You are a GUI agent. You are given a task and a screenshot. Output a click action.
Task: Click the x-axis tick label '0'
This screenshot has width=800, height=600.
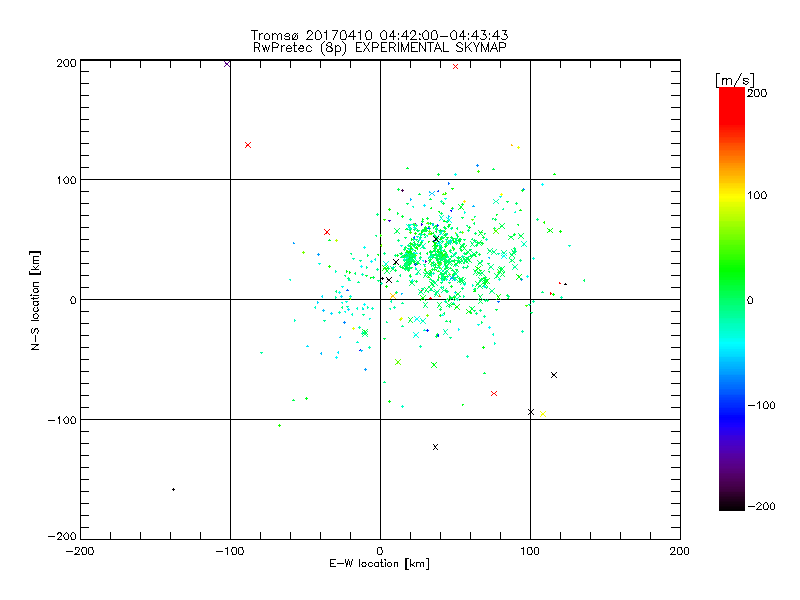click(380, 551)
